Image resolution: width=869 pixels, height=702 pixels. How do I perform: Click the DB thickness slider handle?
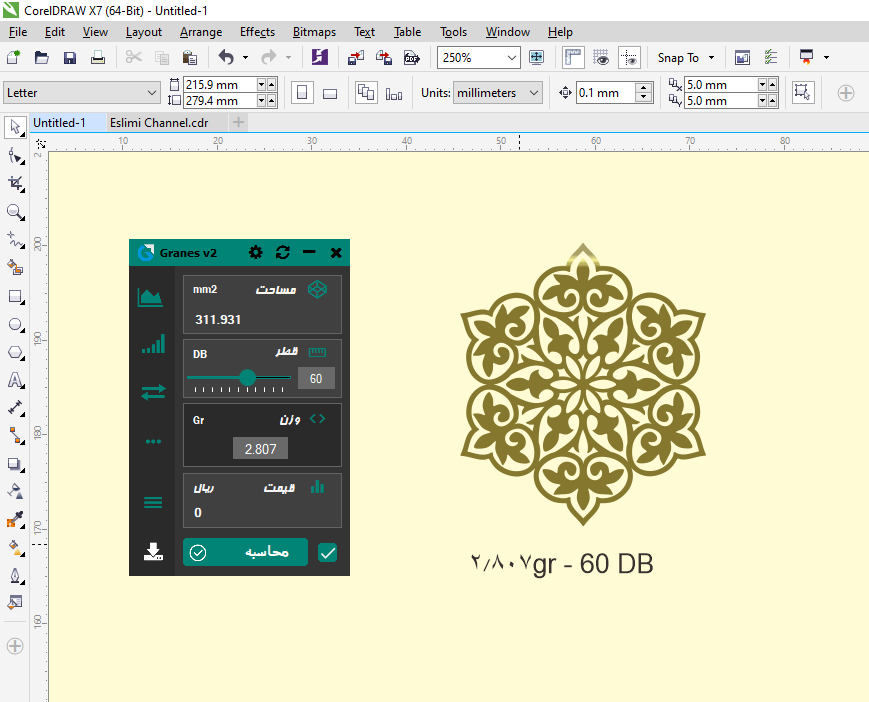click(x=247, y=377)
